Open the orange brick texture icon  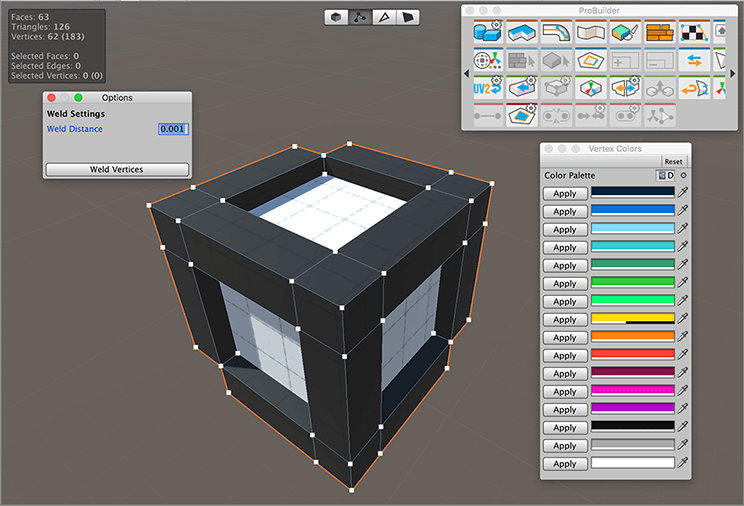(660, 33)
